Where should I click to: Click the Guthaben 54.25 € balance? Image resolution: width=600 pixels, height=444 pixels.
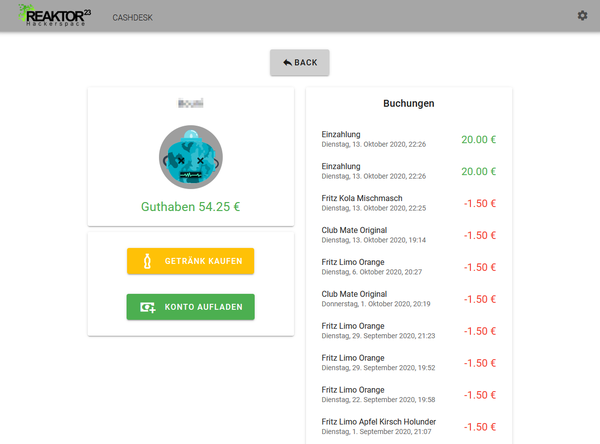coord(191,207)
